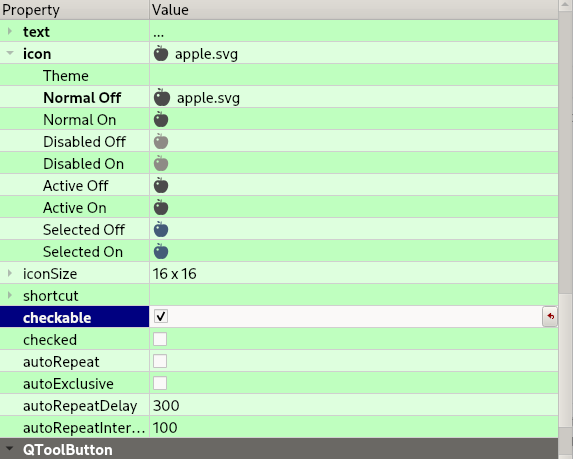Select the blue apple icon for Selected Off
The image size is (573, 459).
pyautogui.click(x=161, y=230)
